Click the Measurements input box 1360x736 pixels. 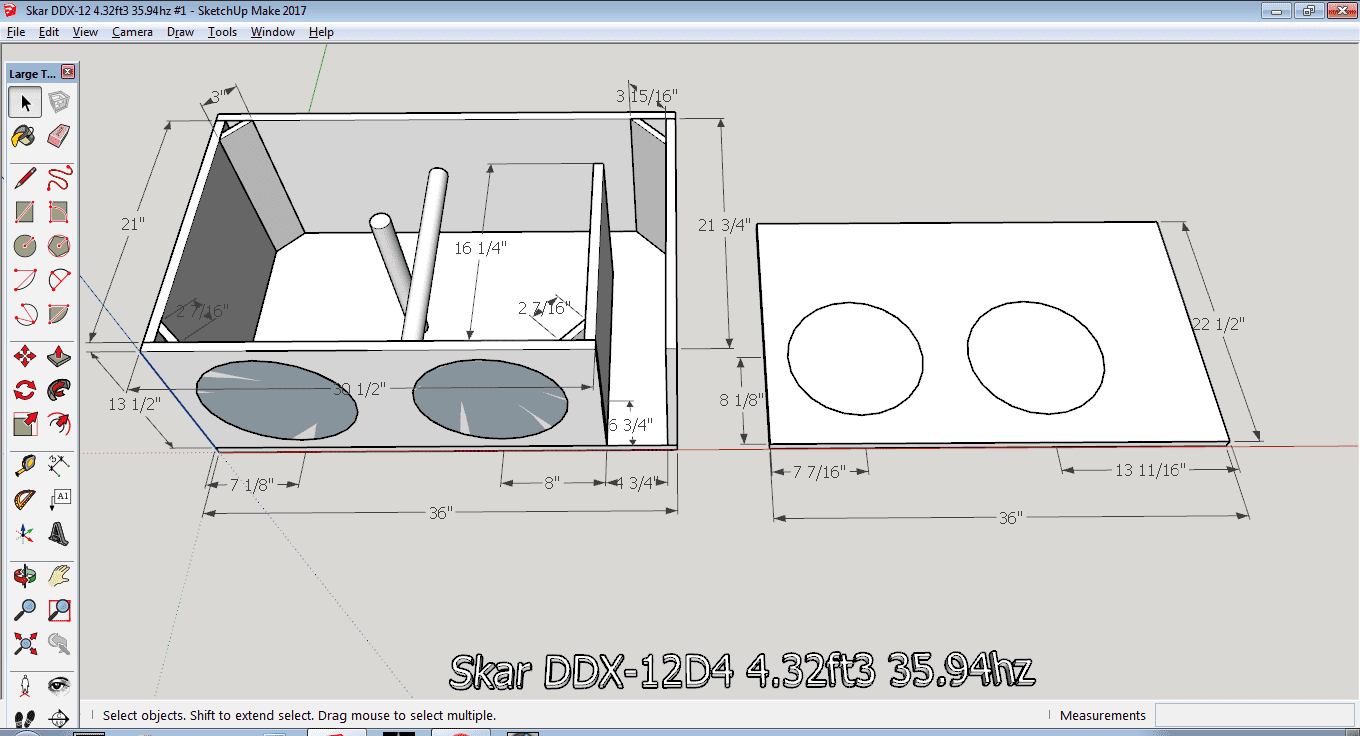point(1255,716)
